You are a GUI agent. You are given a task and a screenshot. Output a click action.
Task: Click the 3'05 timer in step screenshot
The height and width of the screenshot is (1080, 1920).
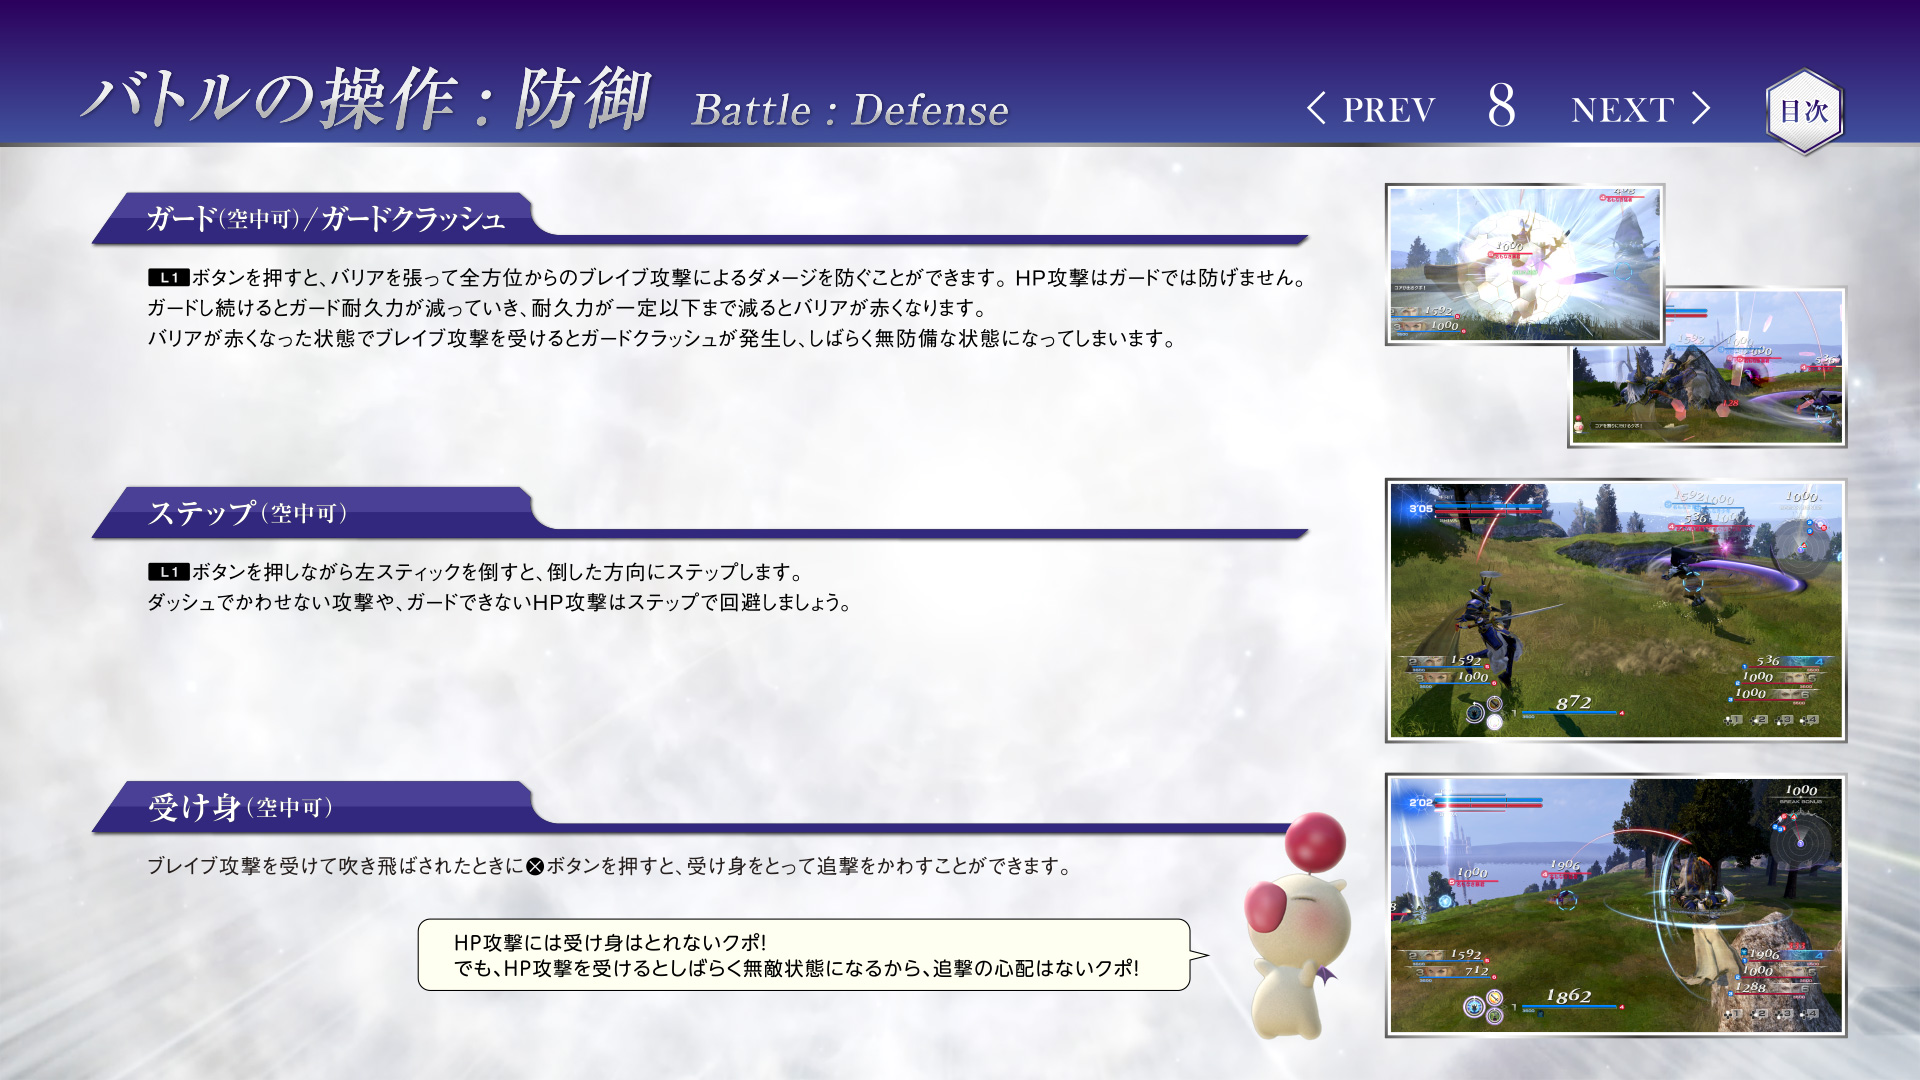(1421, 509)
